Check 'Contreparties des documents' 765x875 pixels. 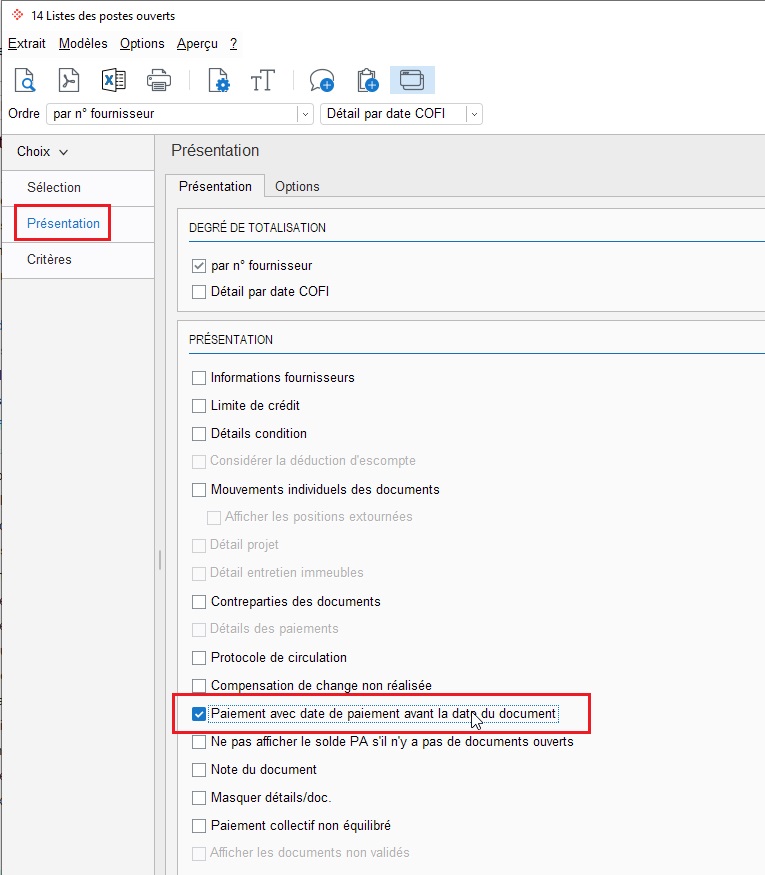199,602
